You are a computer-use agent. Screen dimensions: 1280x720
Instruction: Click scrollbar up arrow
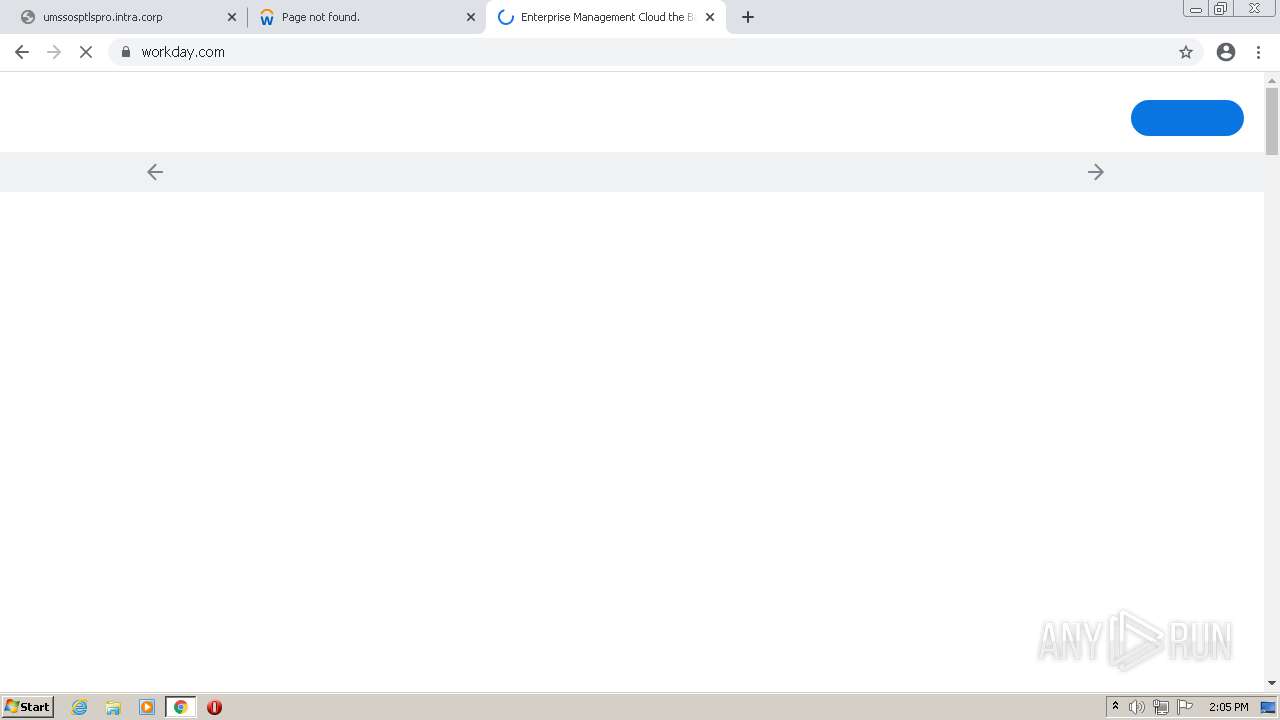click(1272, 79)
